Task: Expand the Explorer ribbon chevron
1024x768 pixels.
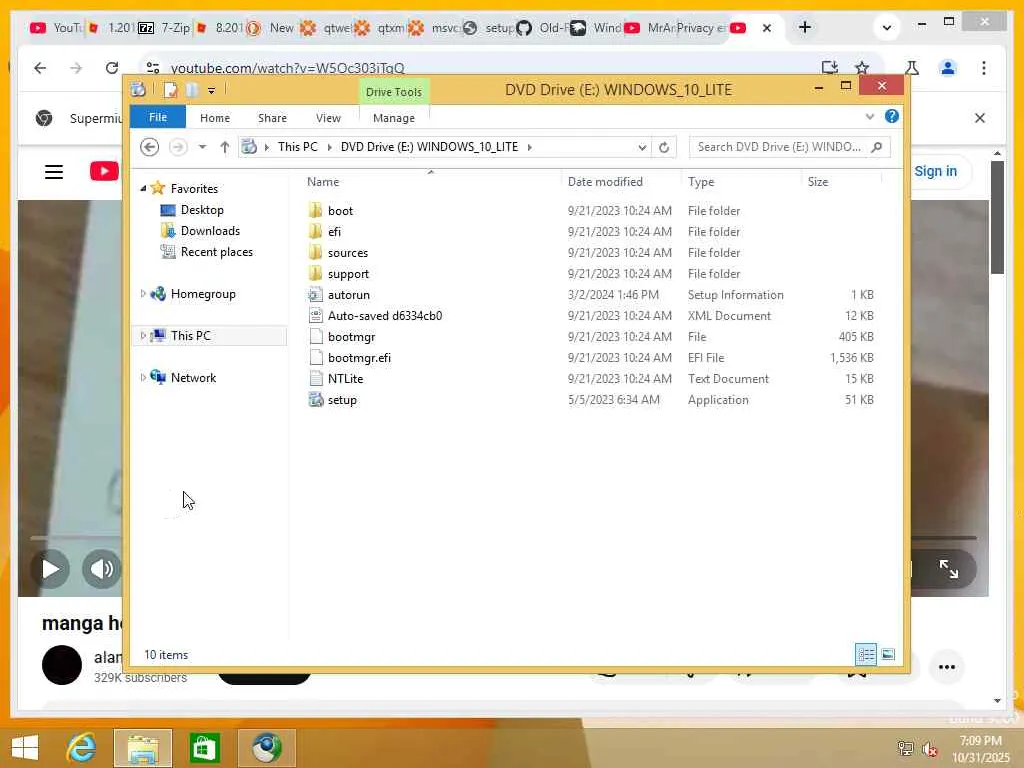Action: click(x=869, y=117)
